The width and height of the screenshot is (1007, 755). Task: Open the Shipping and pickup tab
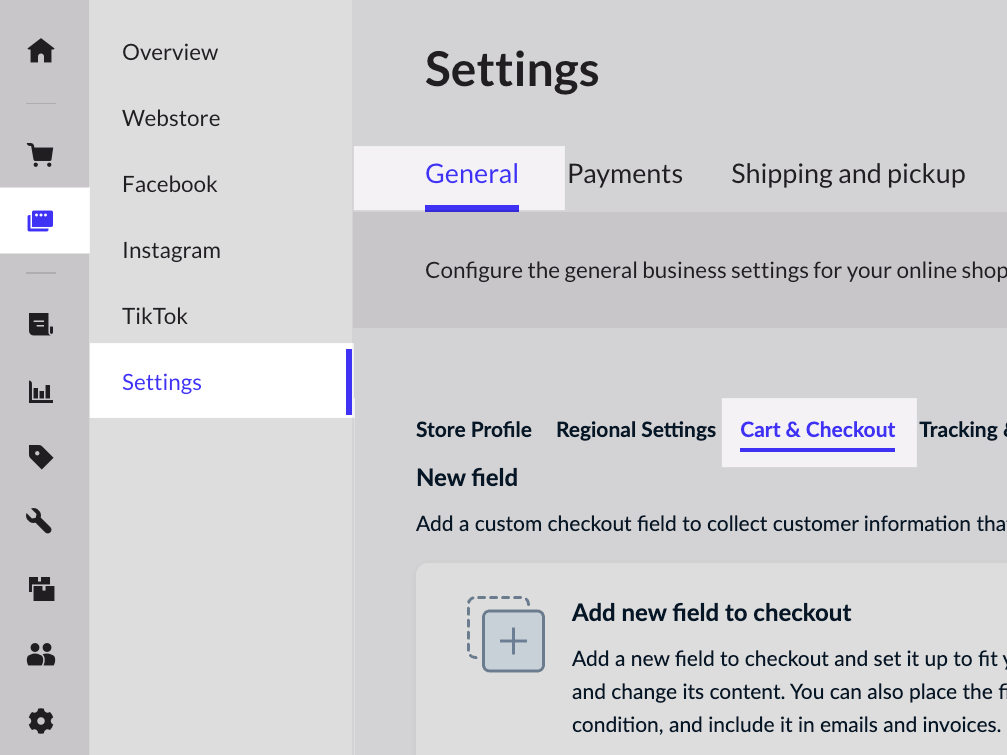[848, 174]
